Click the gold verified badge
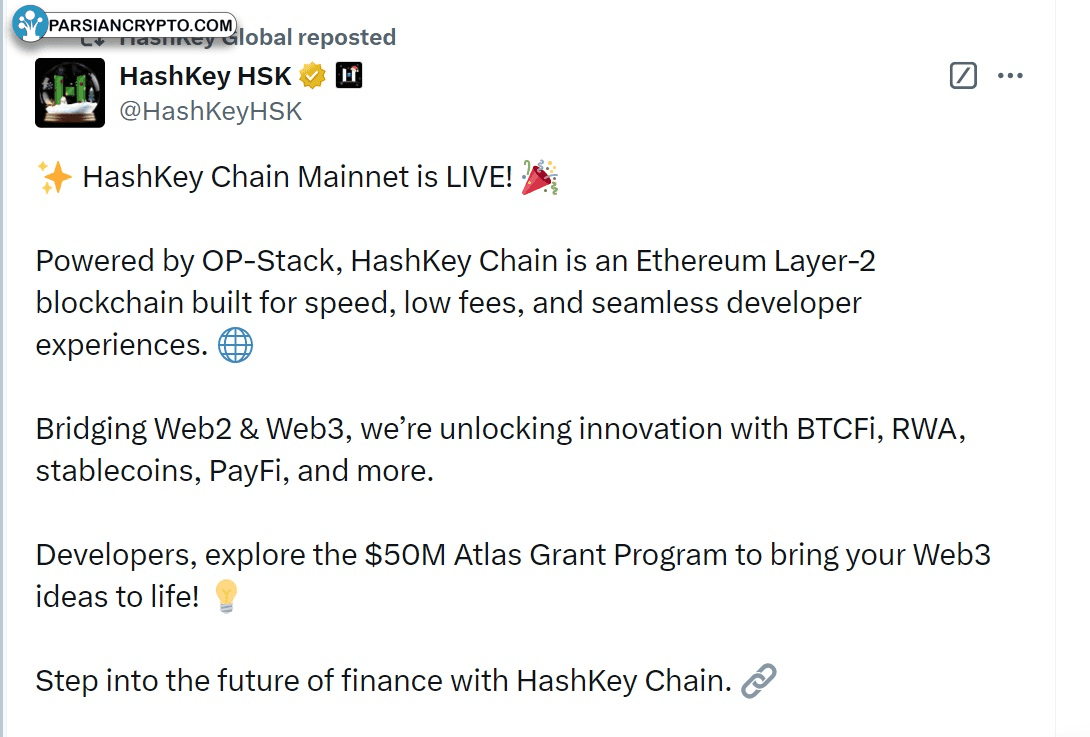Screen dimensions: 1090x737 pos(313,75)
